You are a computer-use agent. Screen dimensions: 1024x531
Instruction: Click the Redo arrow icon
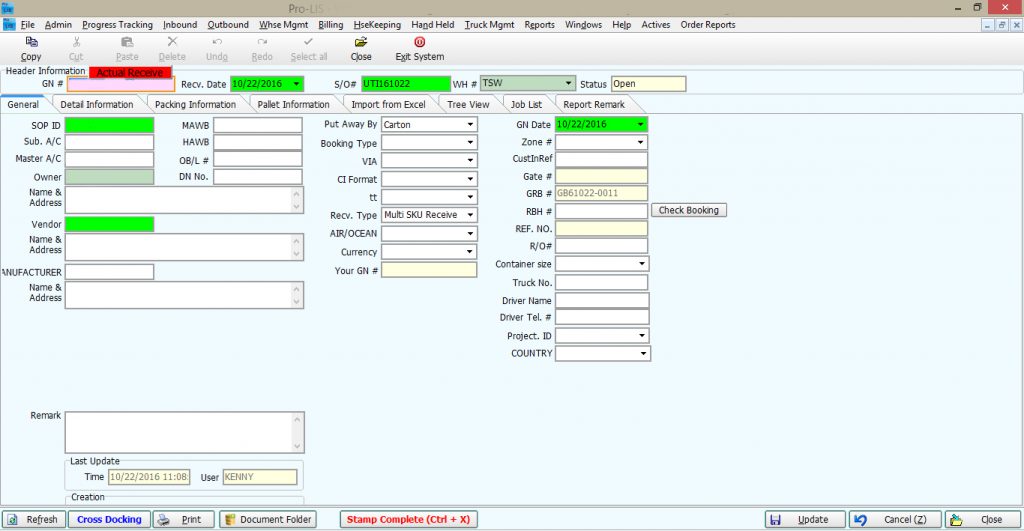pos(262,42)
